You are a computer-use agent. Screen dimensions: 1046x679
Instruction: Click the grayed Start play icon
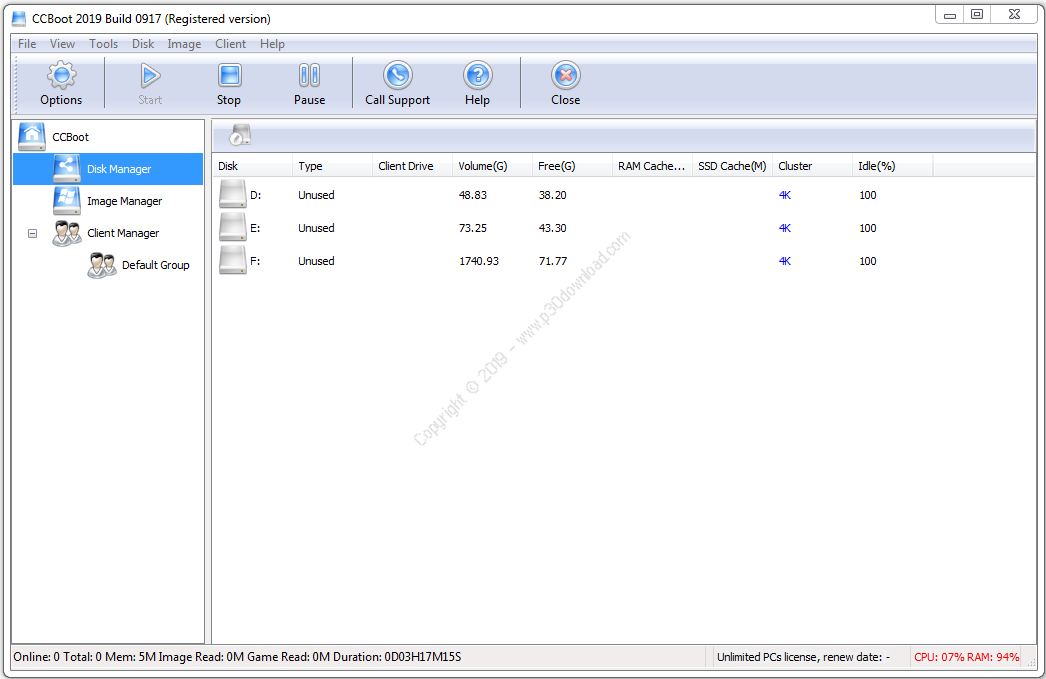click(150, 75)
